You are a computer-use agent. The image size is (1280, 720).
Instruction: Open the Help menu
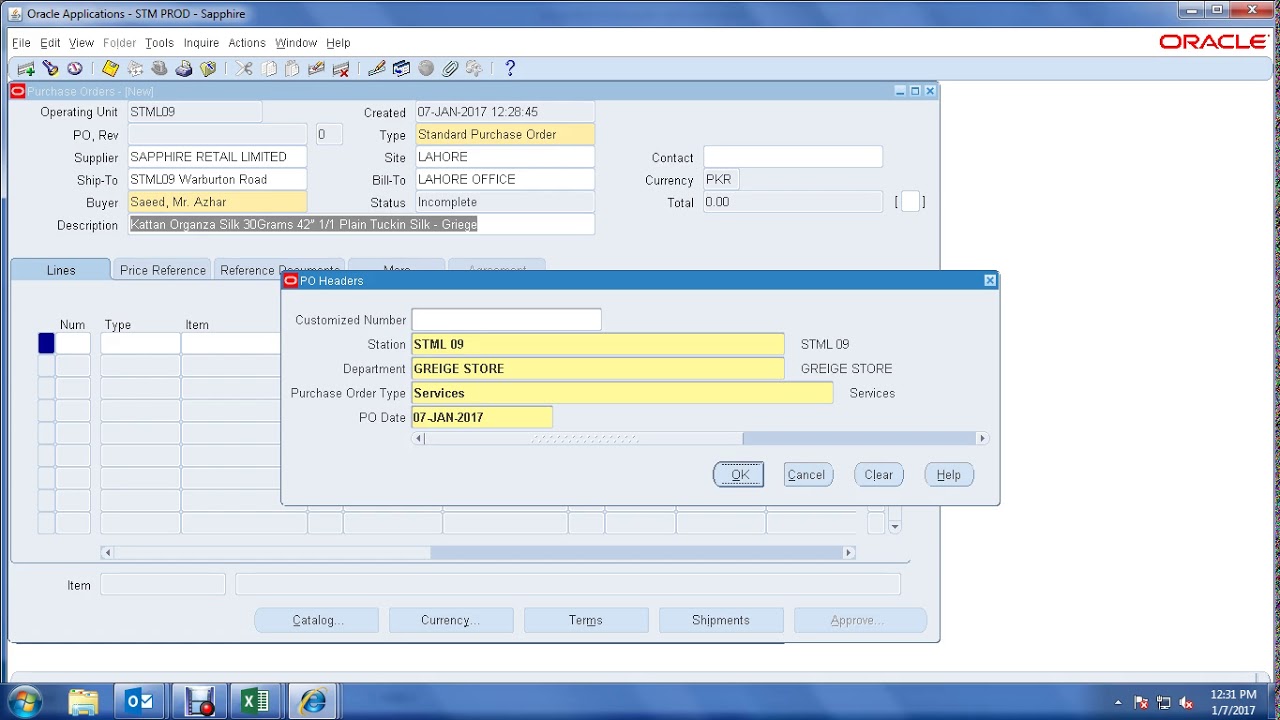click(x=338, y=43)
